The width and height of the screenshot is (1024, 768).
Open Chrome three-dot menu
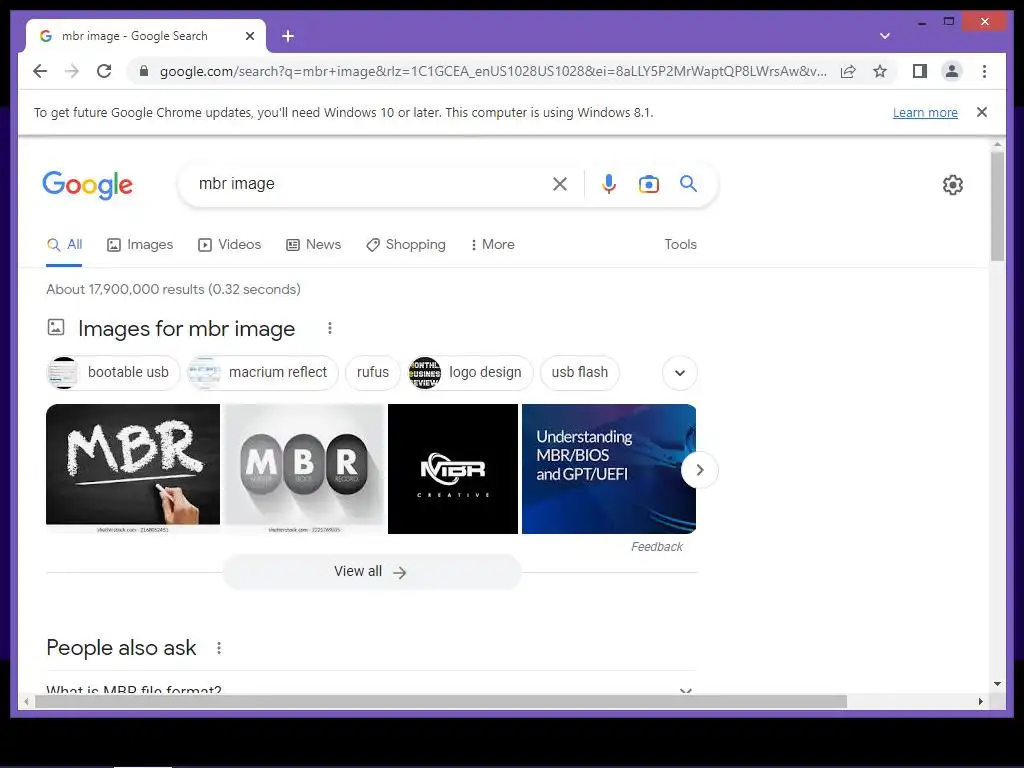pyautogui.click(x=984, y=71)
